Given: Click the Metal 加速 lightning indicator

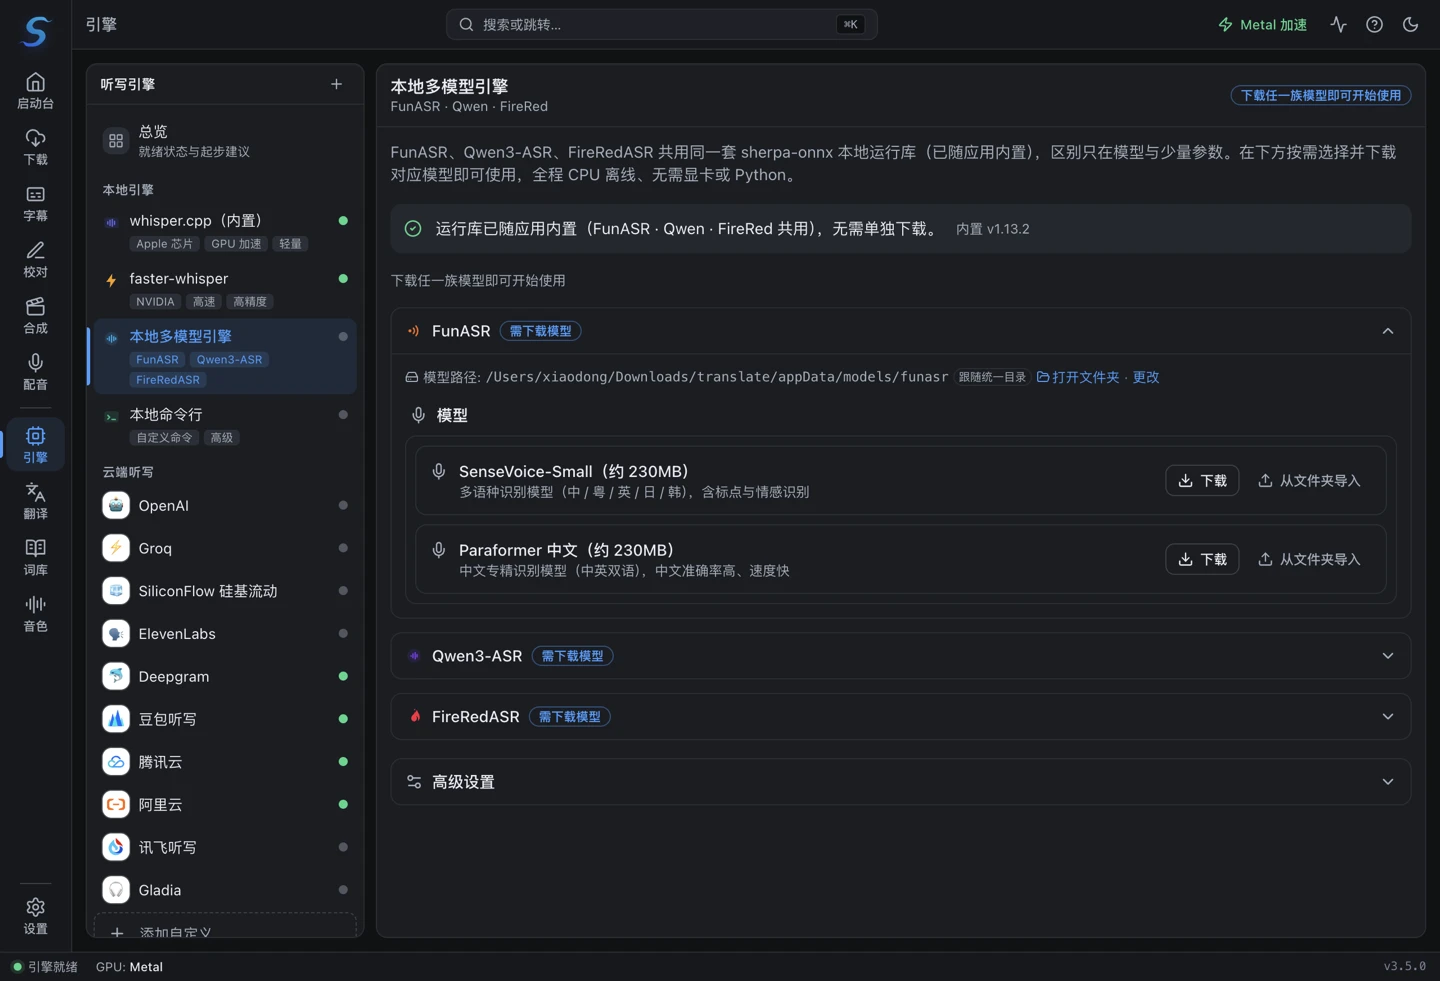Looking at the screenshot, I should click(x=1262, y=24).
